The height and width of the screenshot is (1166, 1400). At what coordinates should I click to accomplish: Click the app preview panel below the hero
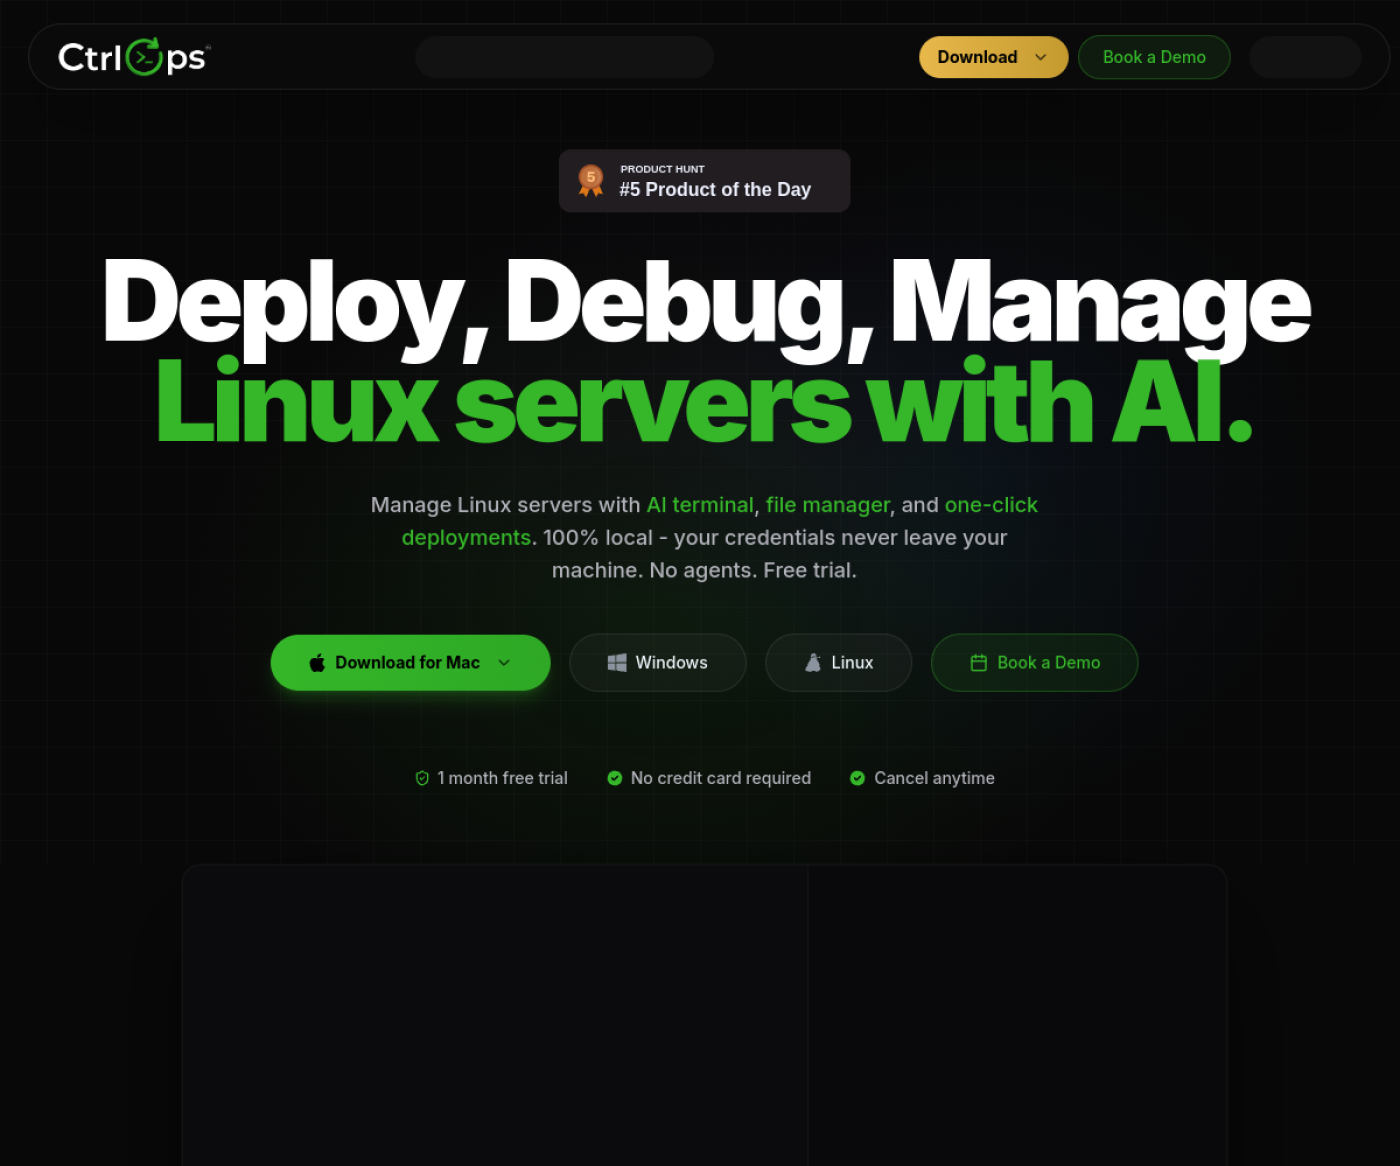(705, 1015)
